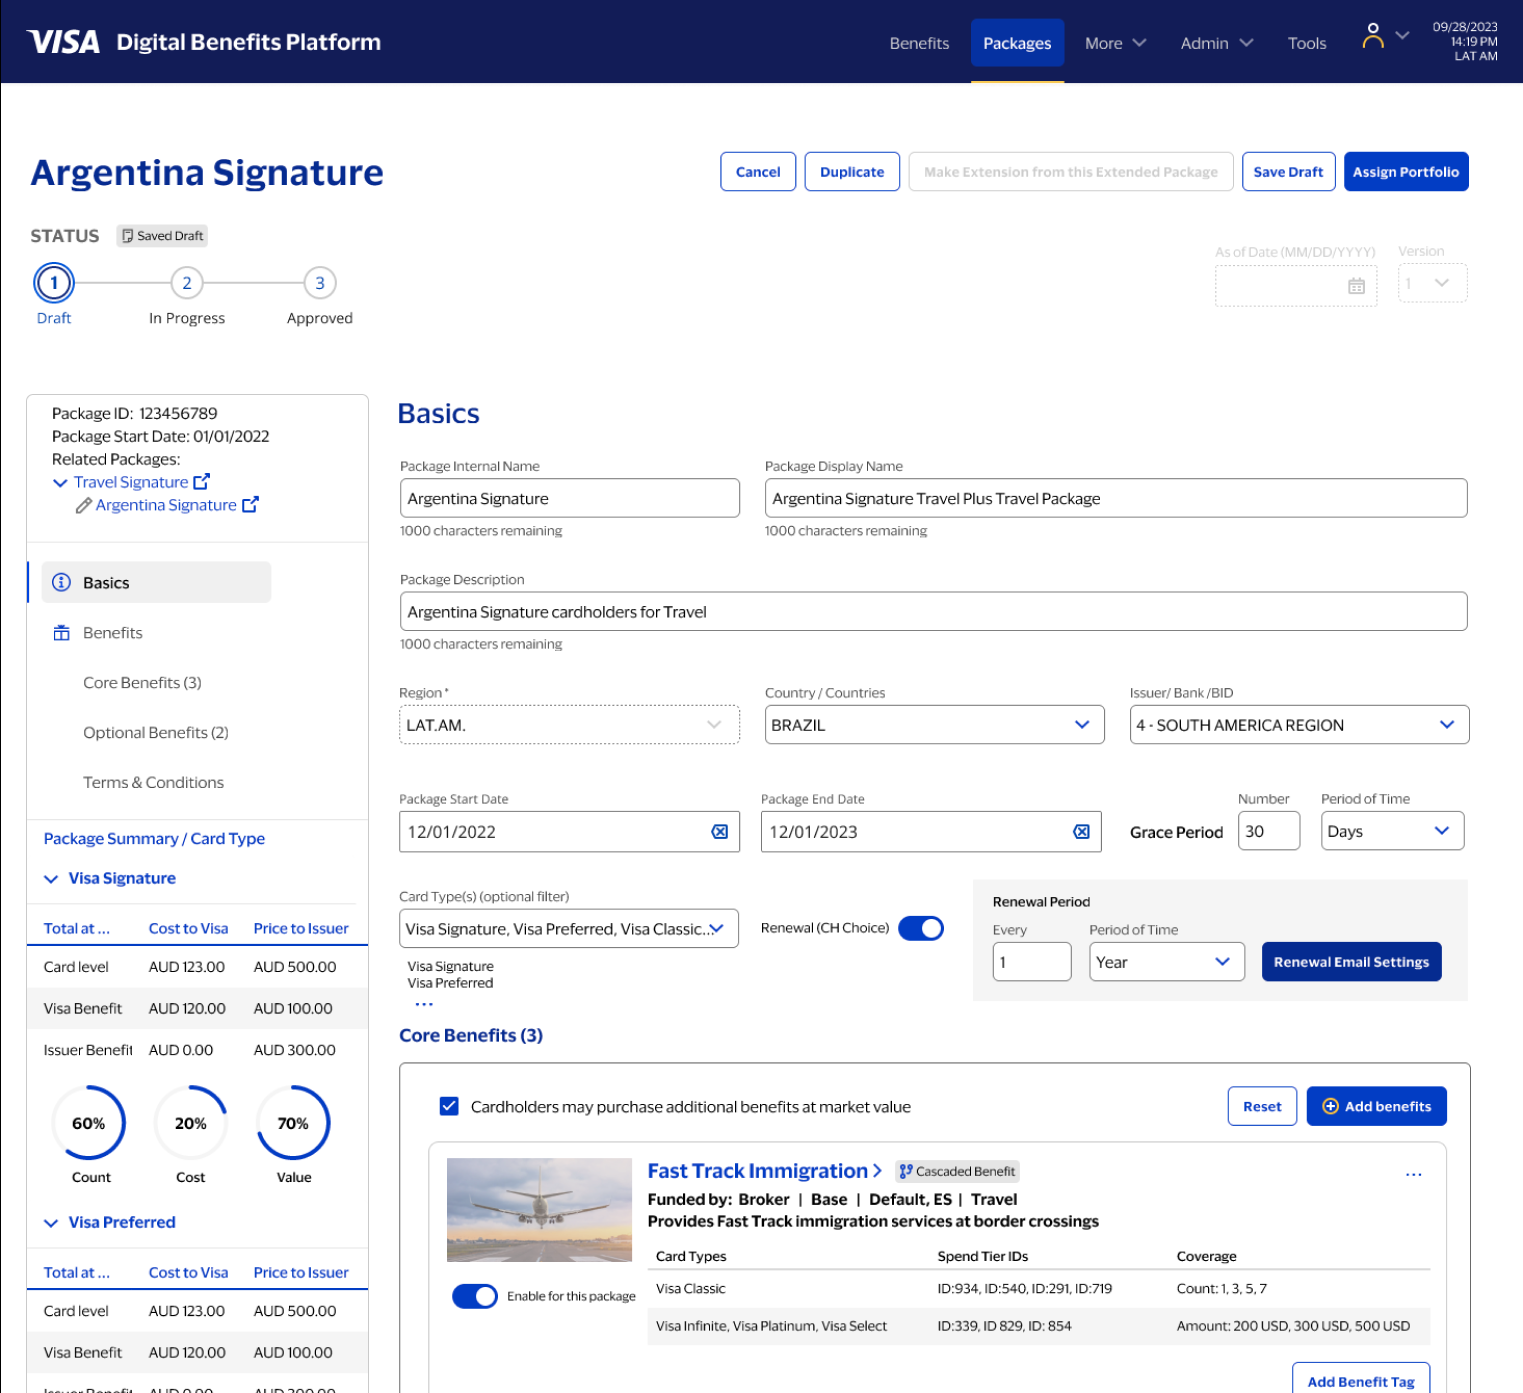Screen dimensions: 1523x1393
Task: Open external link icon beside Travel Signature
Action: [x=201, y=482]
